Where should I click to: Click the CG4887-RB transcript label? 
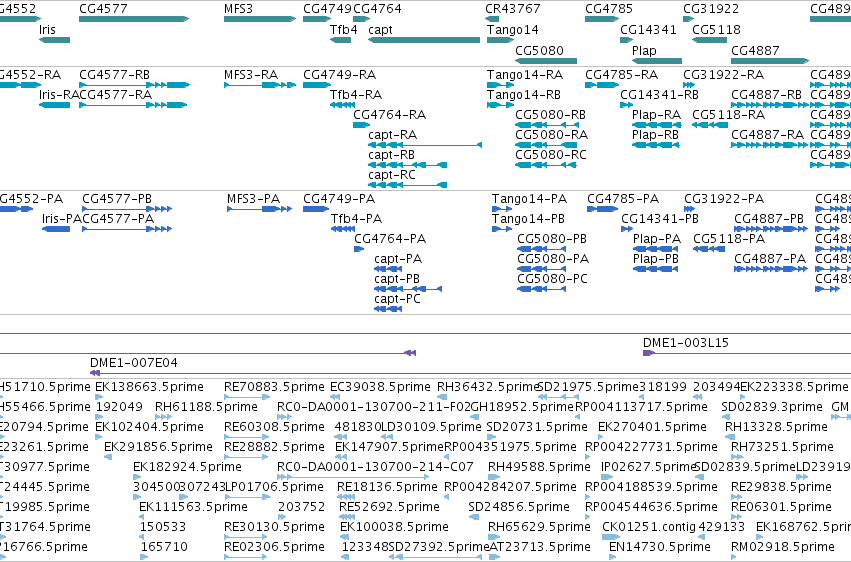tap(766, 94)
